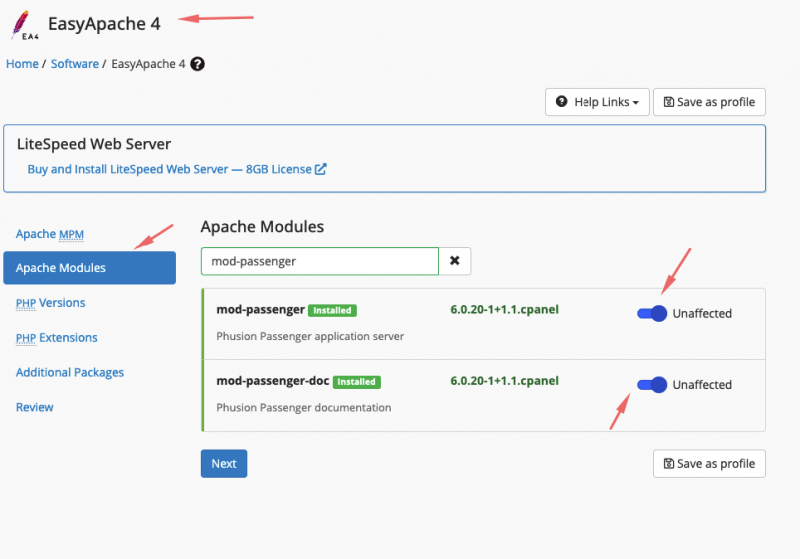
Task: Click the mod-passenger-doc module name
Action: 272,381
